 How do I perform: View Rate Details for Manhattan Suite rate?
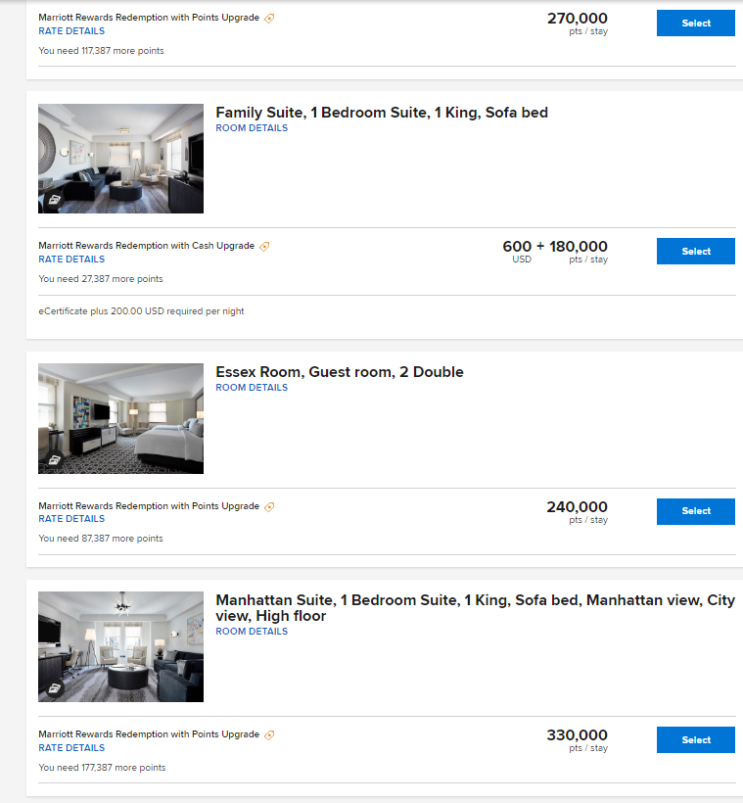[x=72, y=748]
